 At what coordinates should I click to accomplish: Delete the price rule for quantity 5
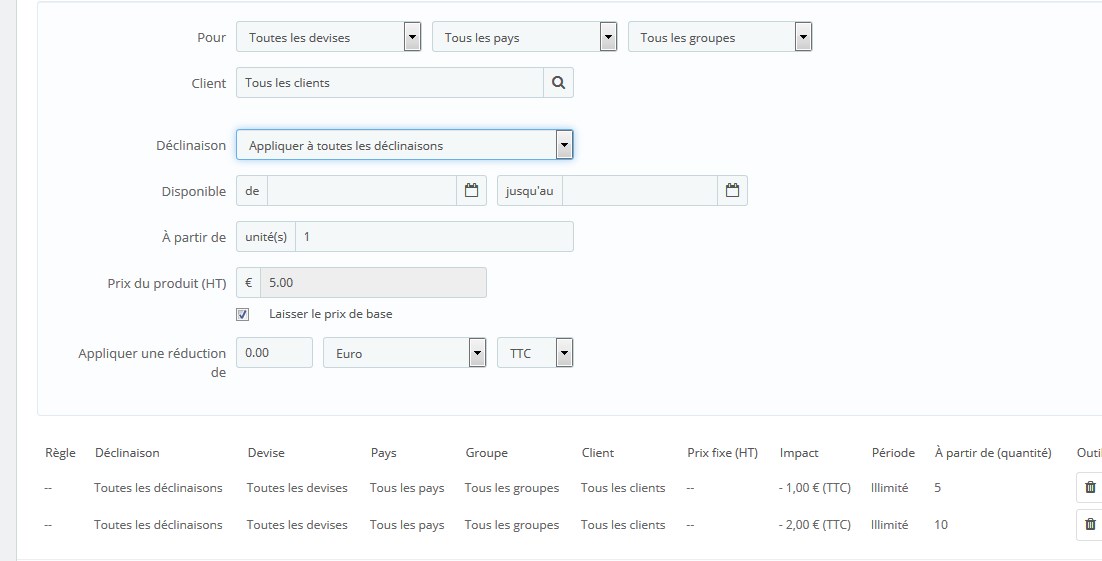[x=1090, y=487]
